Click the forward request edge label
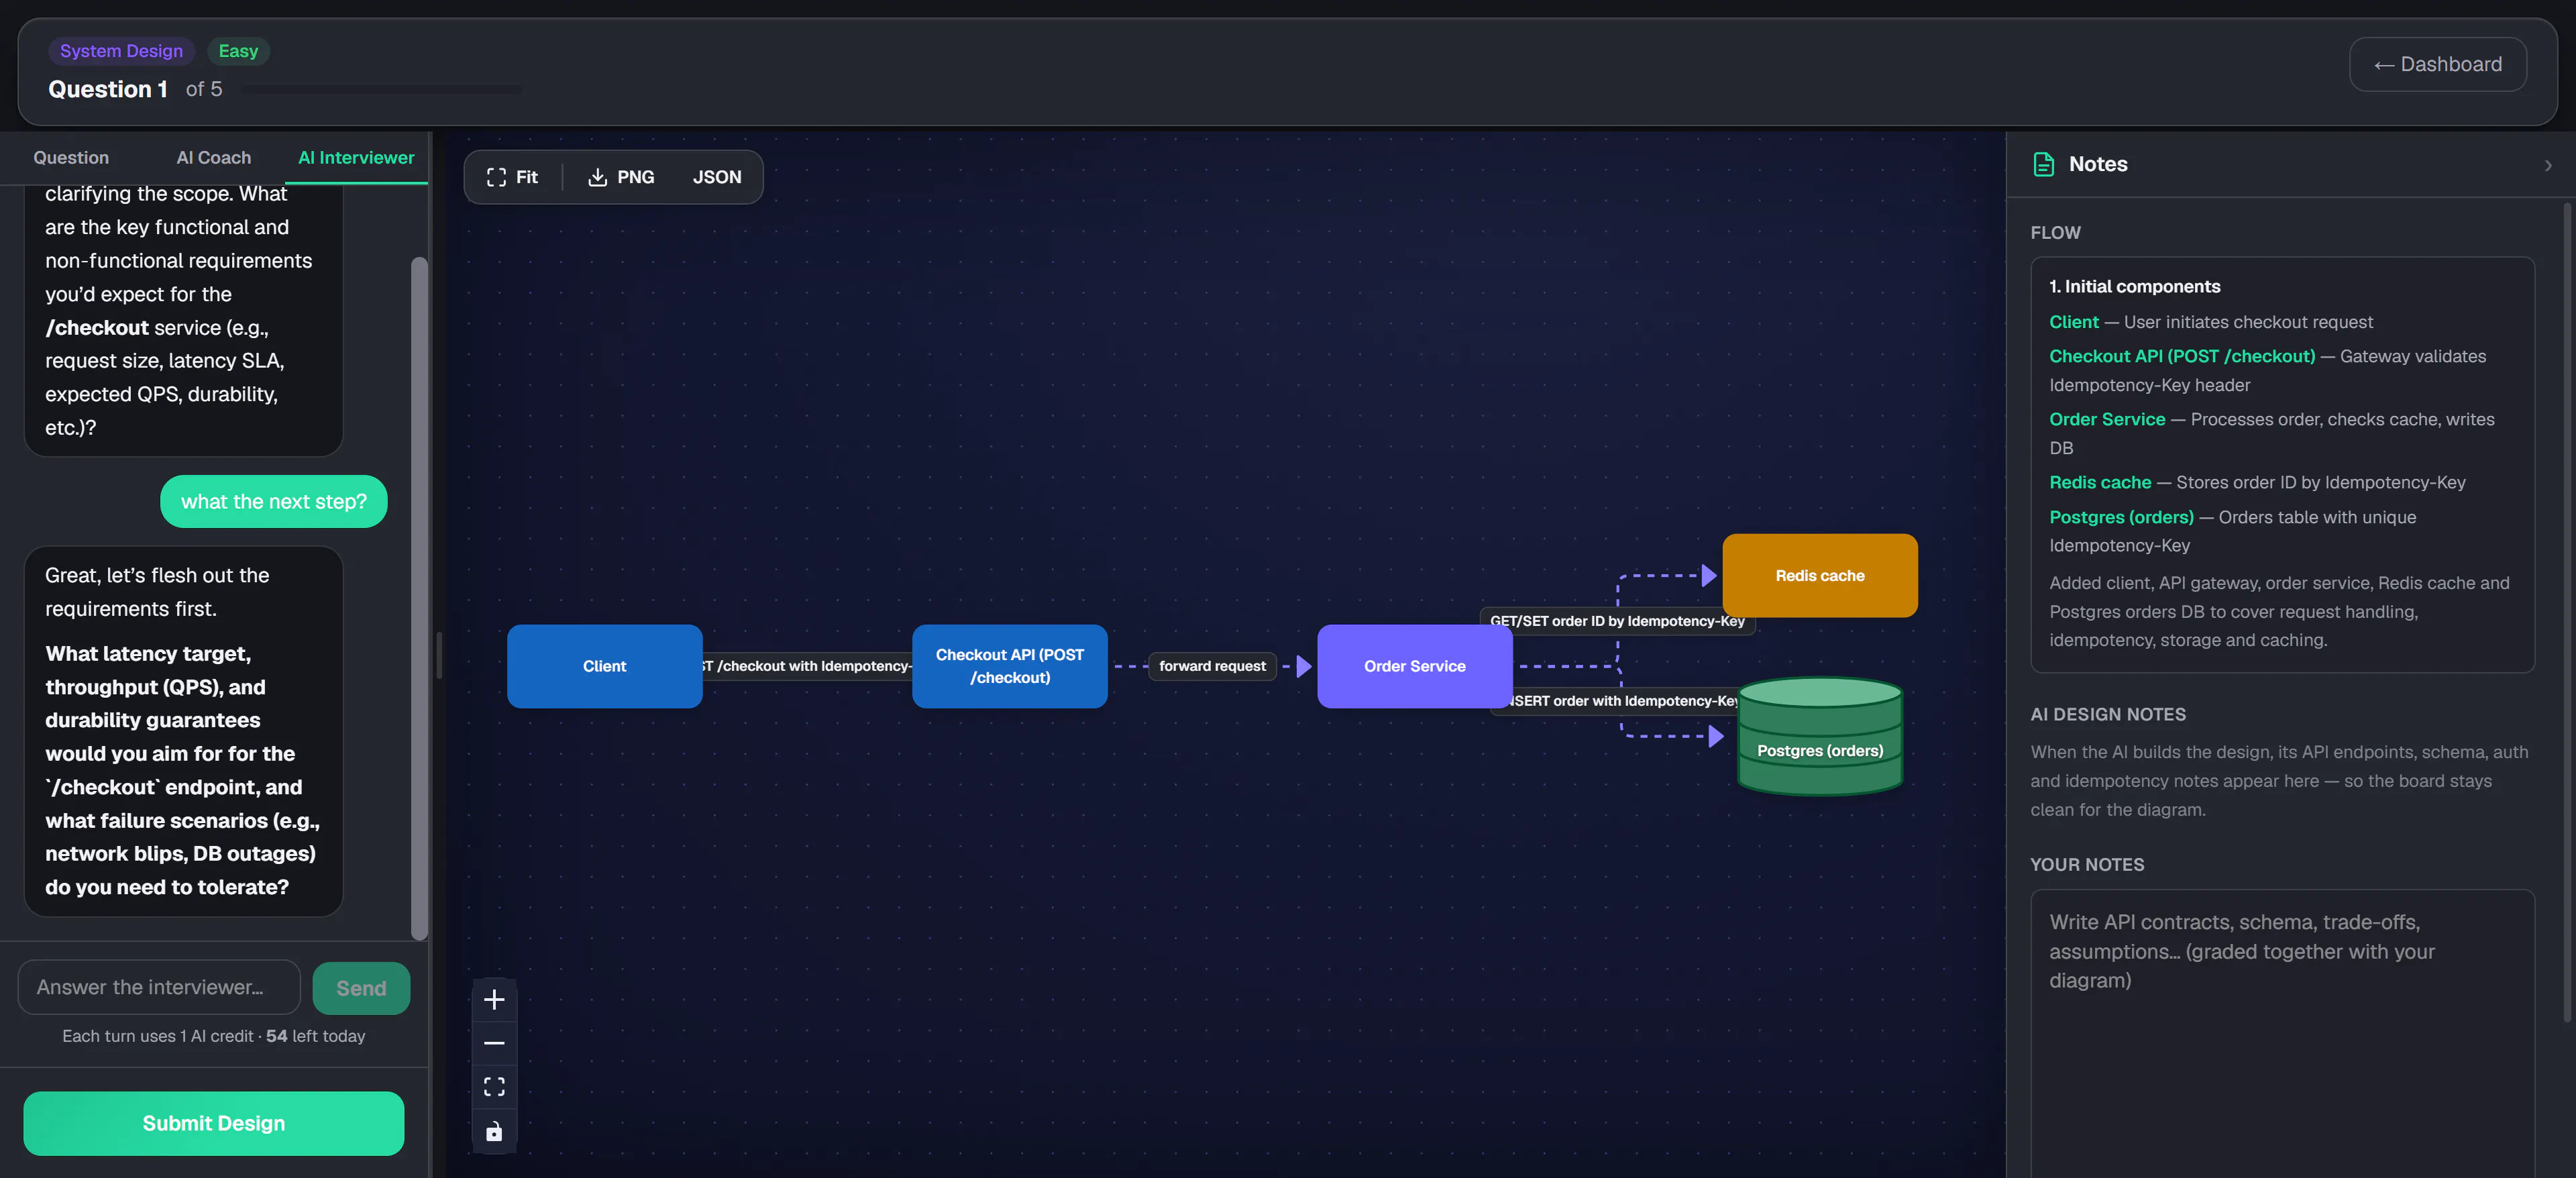The width and height of the screenshot is (2576, 1178). point(1212,666)
